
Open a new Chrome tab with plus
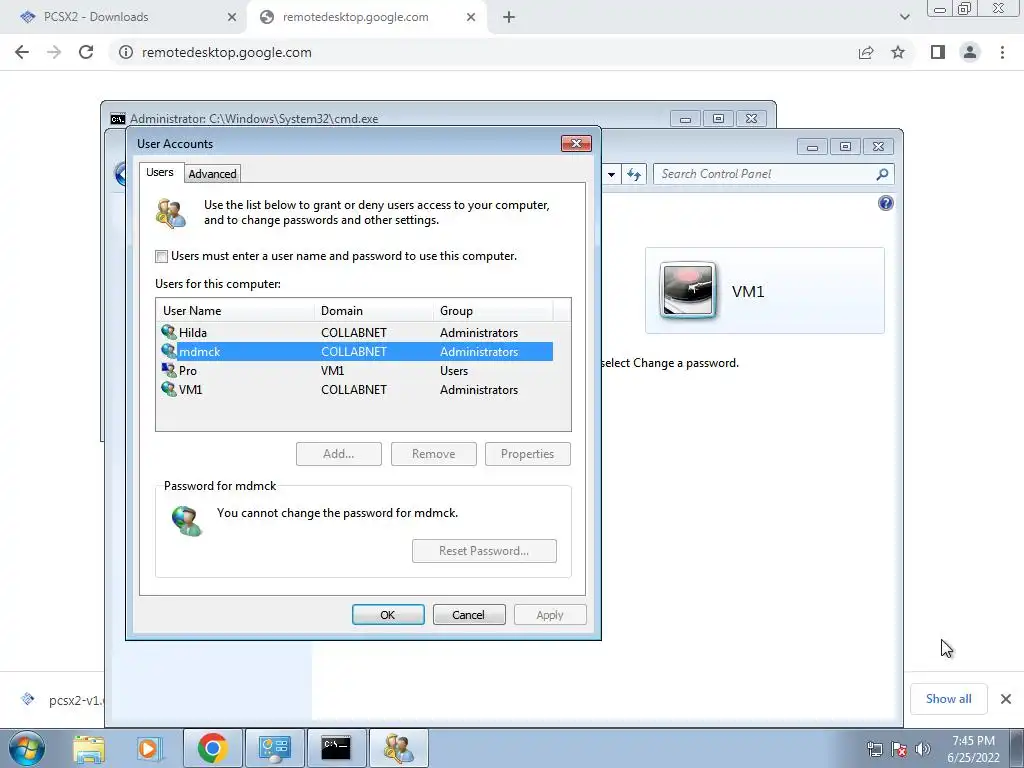509,17
